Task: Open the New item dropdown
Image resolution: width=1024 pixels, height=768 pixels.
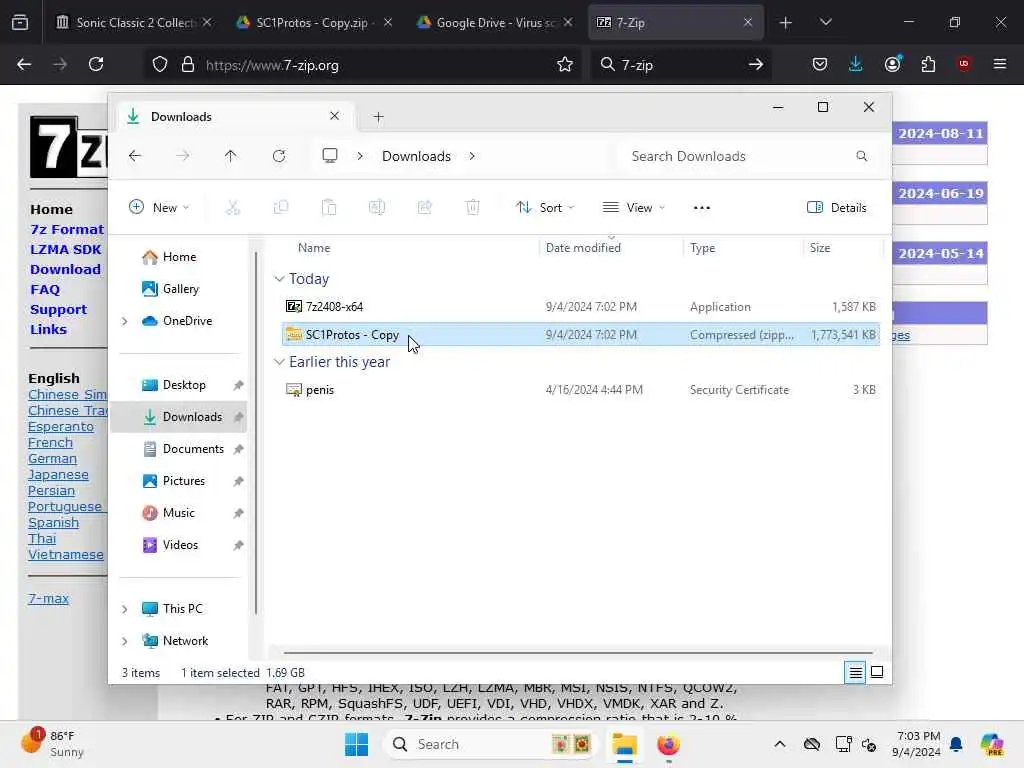Action: click(159, 208)
